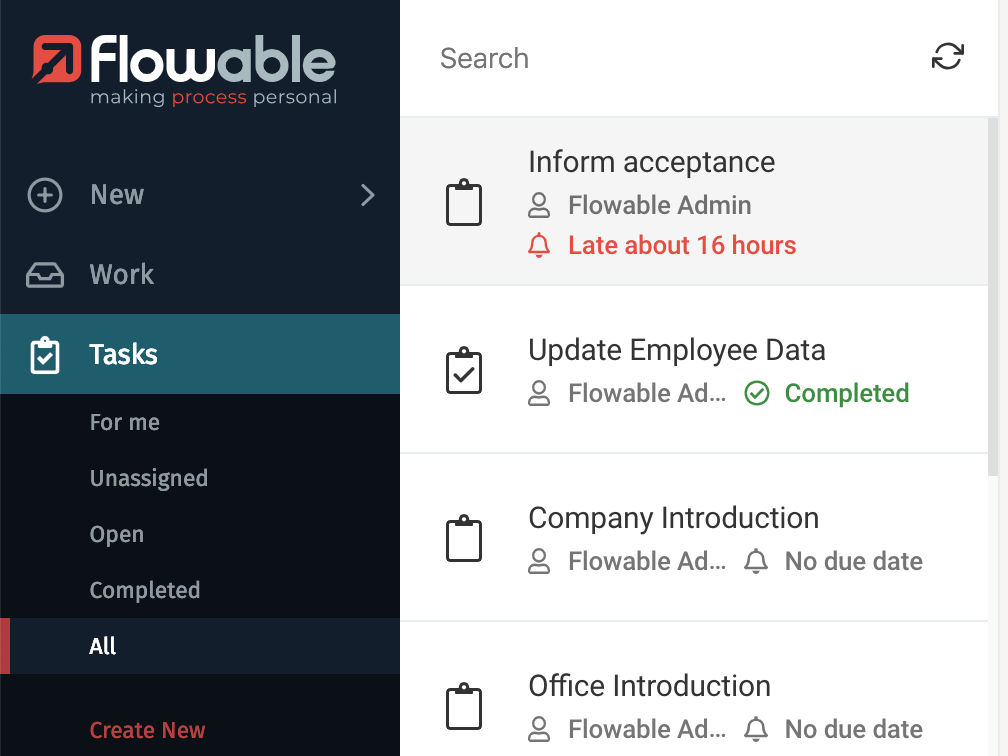Click the plus icon next to New
The image size is (1008, 756).
[x=45, y=195]
